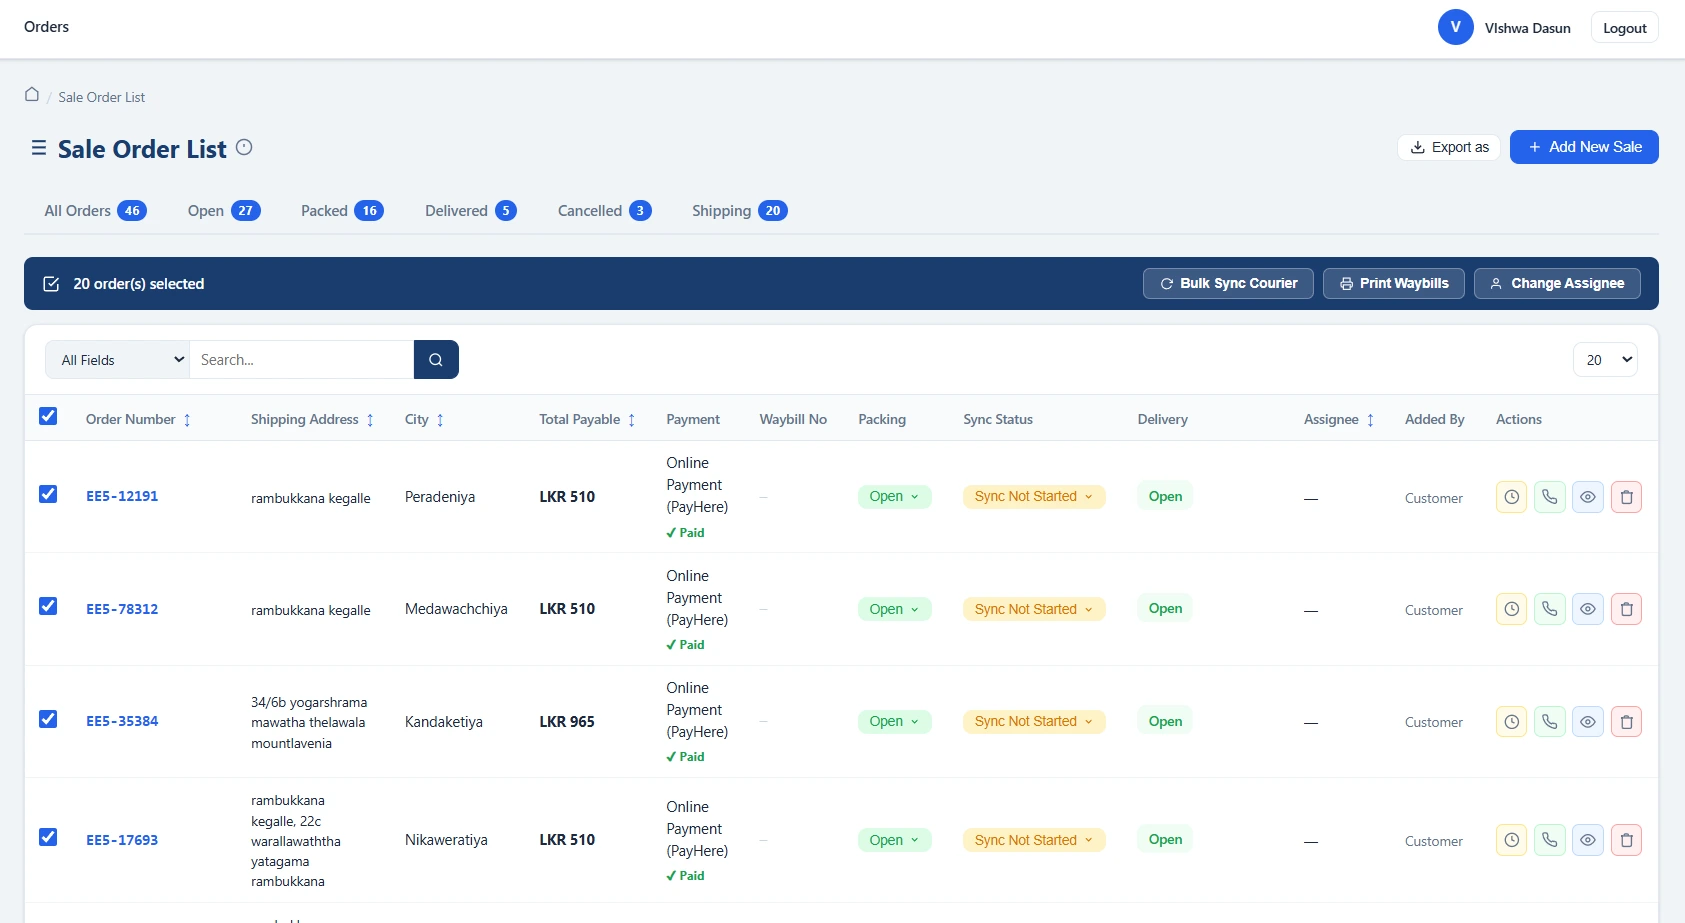Screen dimensions: 1685x923
Task: Click the Add New Sale button
Action: click(1584, 147)
